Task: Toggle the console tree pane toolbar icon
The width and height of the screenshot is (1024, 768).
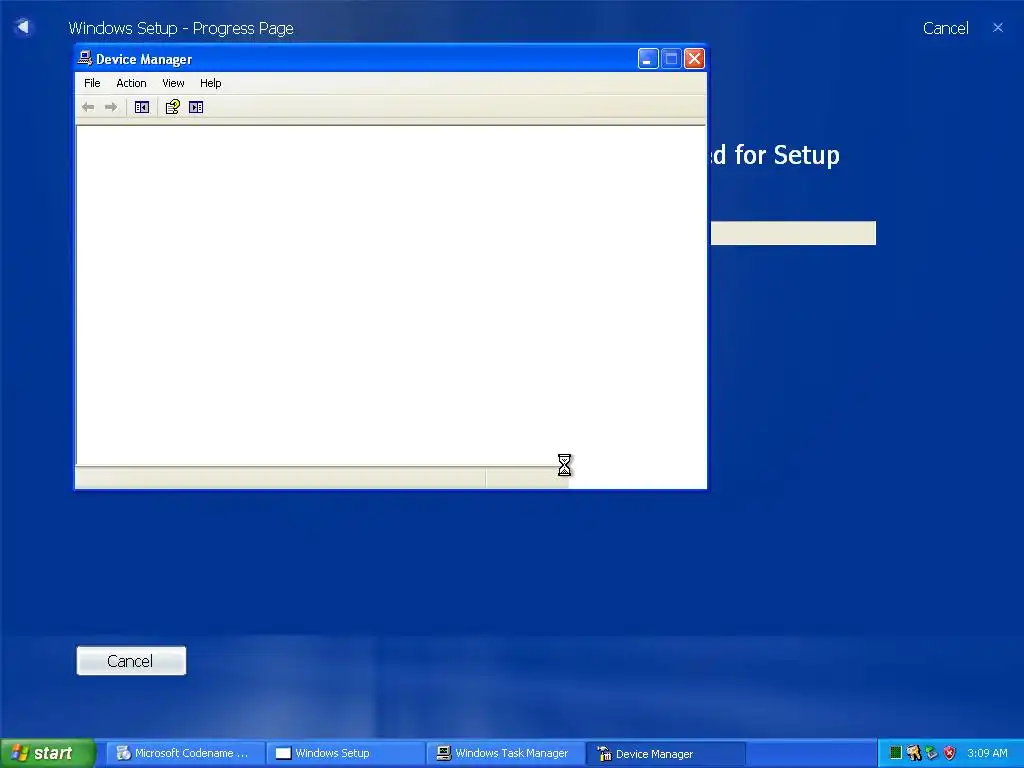Action: pyautogui.click(x=142, y=107)
